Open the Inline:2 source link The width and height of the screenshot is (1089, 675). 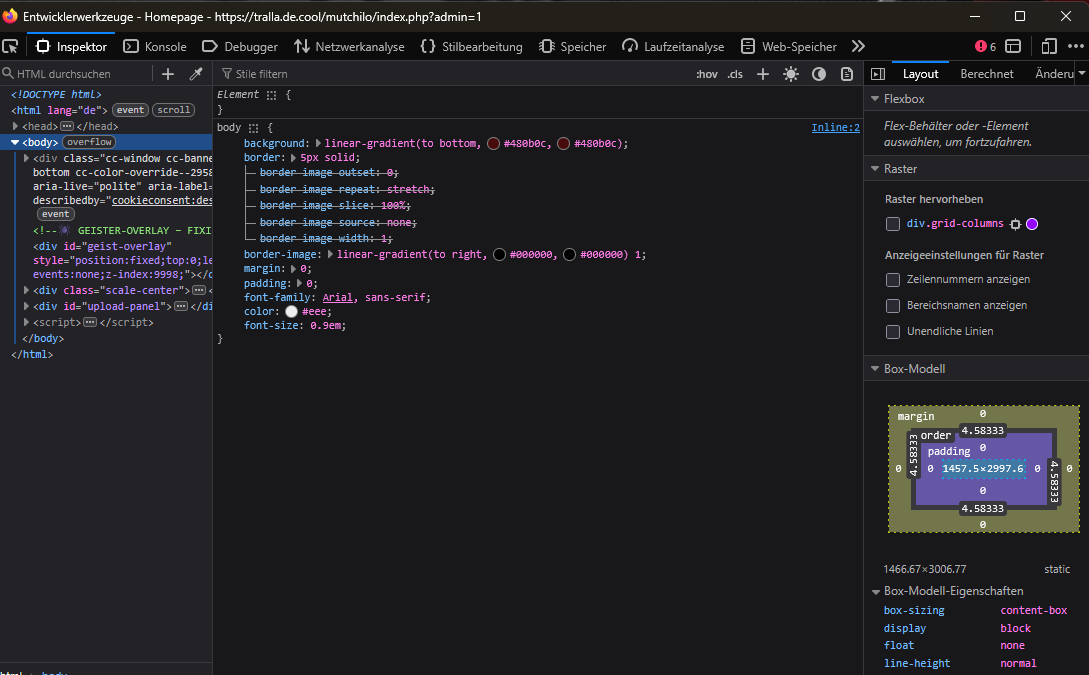[835, 128]
